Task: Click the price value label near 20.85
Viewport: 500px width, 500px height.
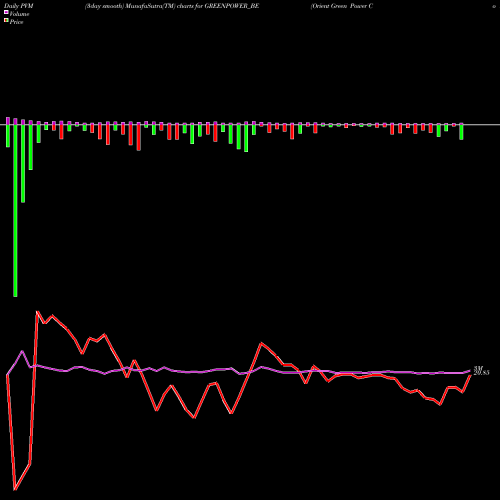Action: (481, 373)
